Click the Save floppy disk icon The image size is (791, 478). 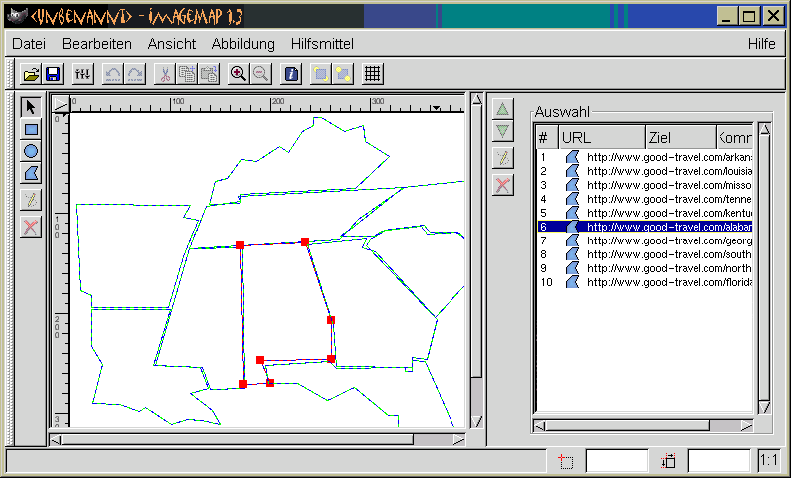(53, 74)
